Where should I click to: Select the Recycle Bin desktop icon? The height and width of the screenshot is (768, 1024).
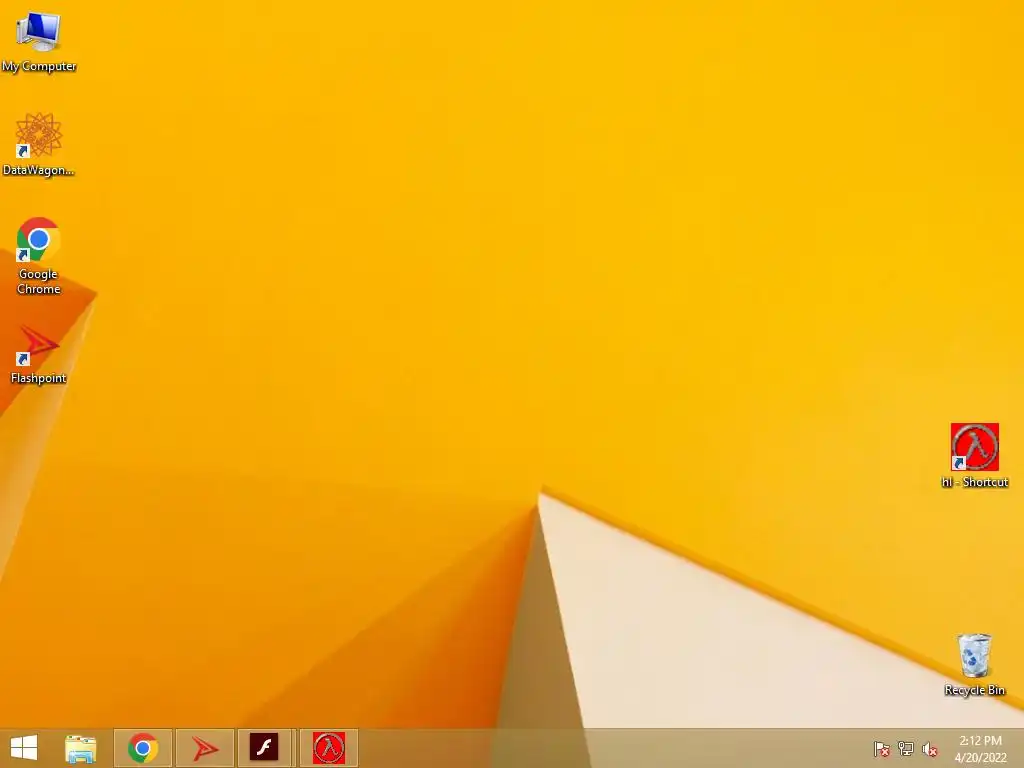coord(974,664)
